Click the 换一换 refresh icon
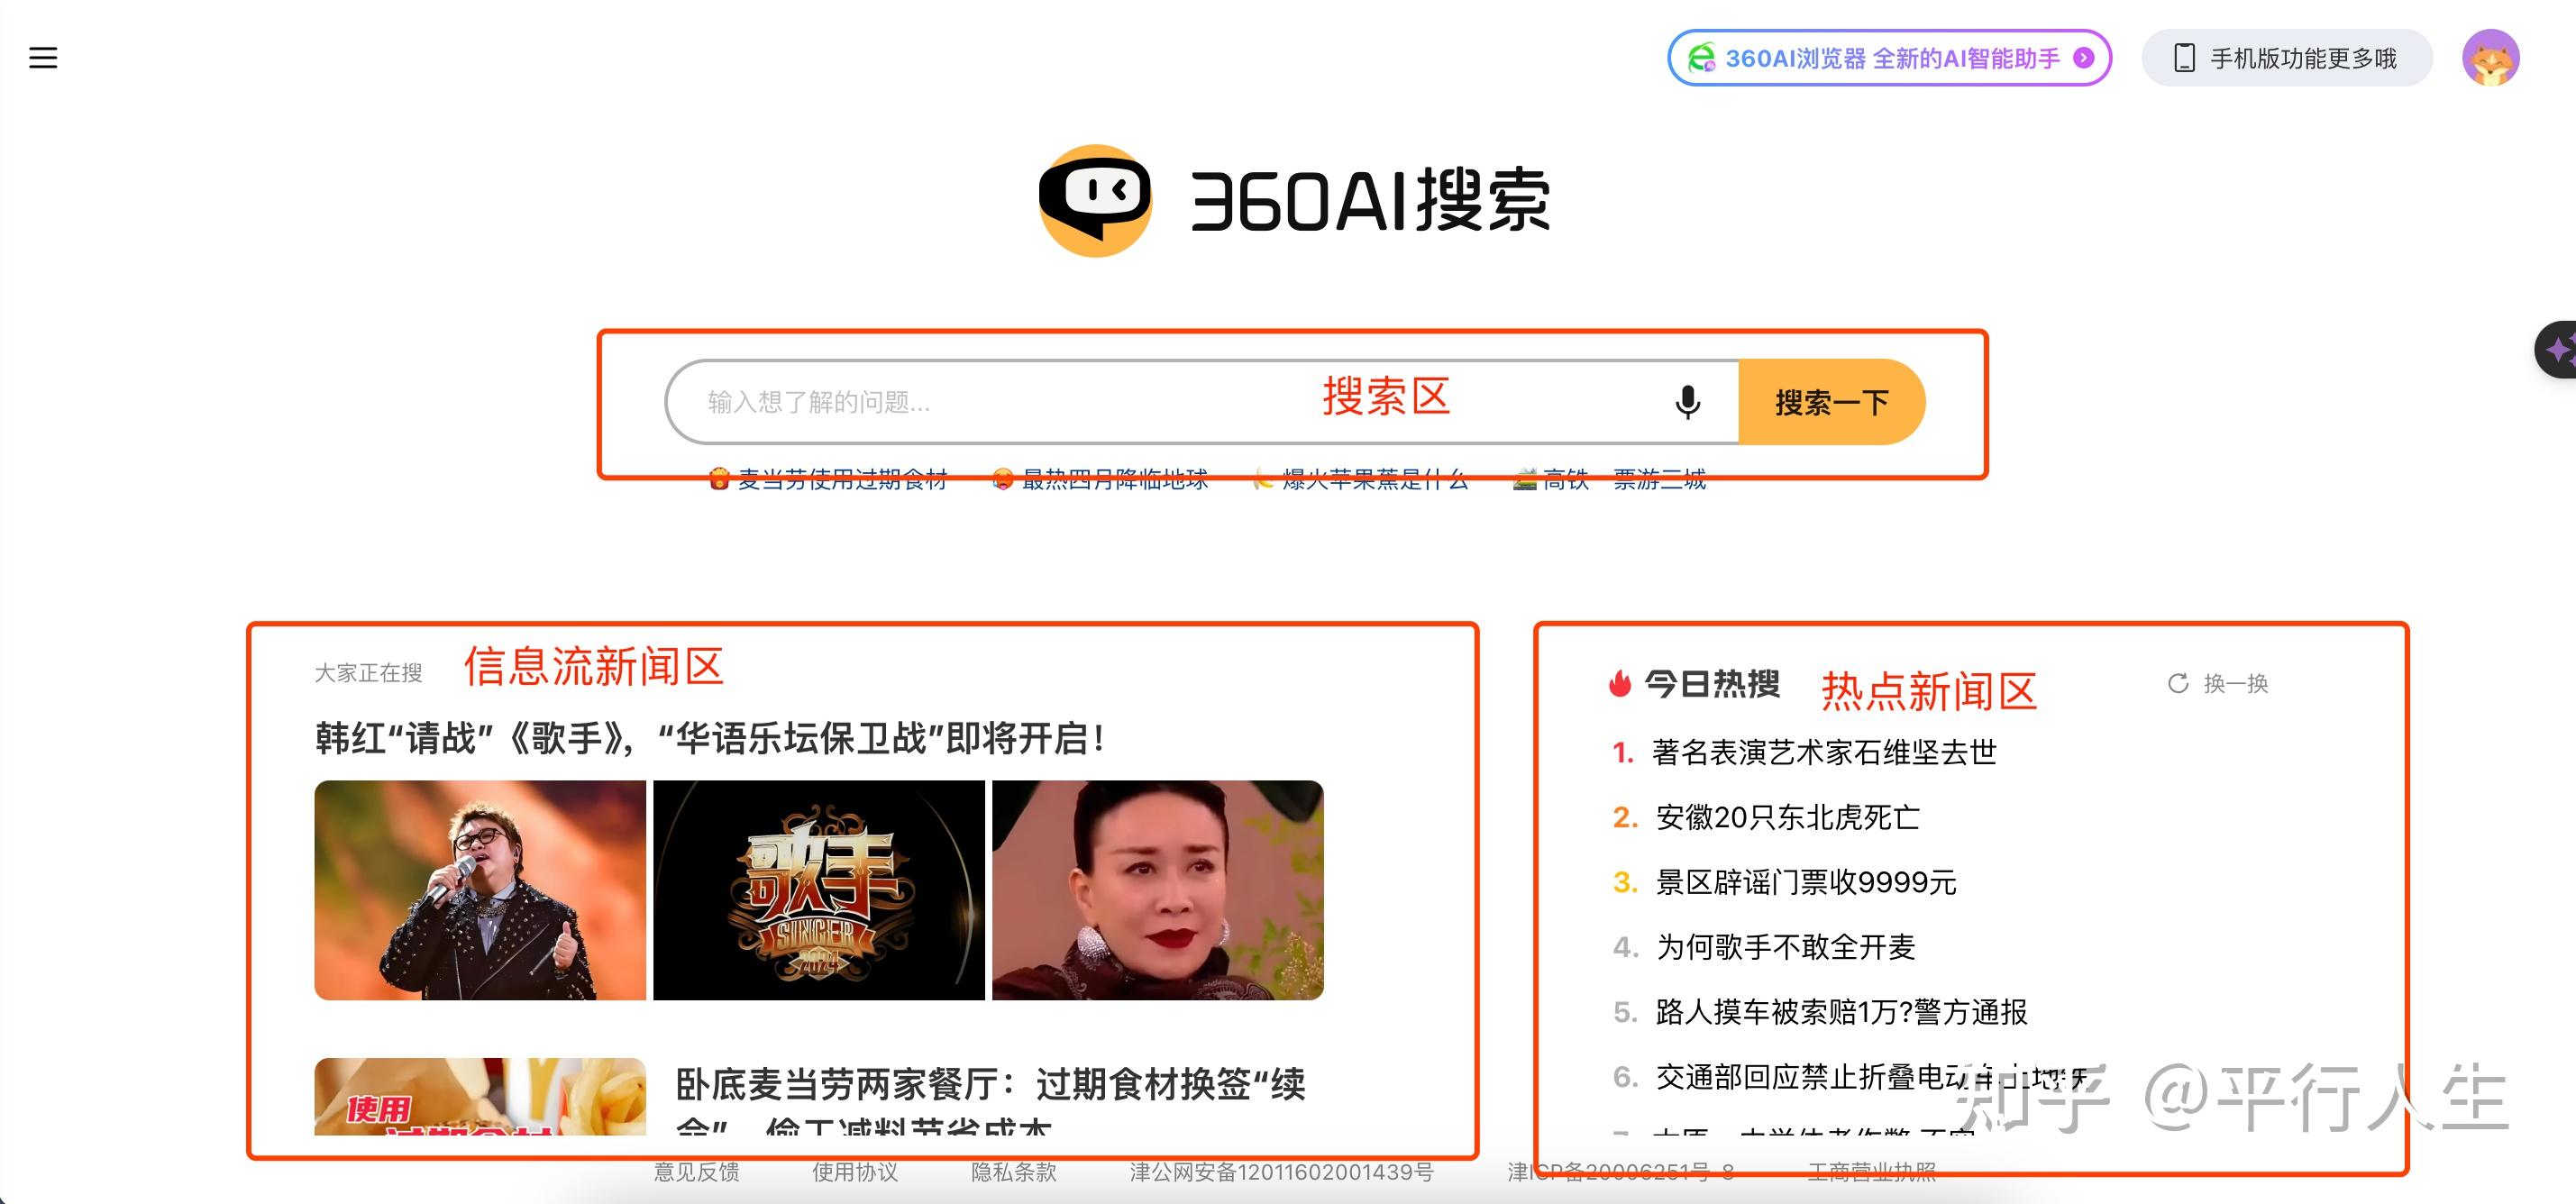The height and width of the screenshot is (1204, 2576). (x=2178, y=684)
